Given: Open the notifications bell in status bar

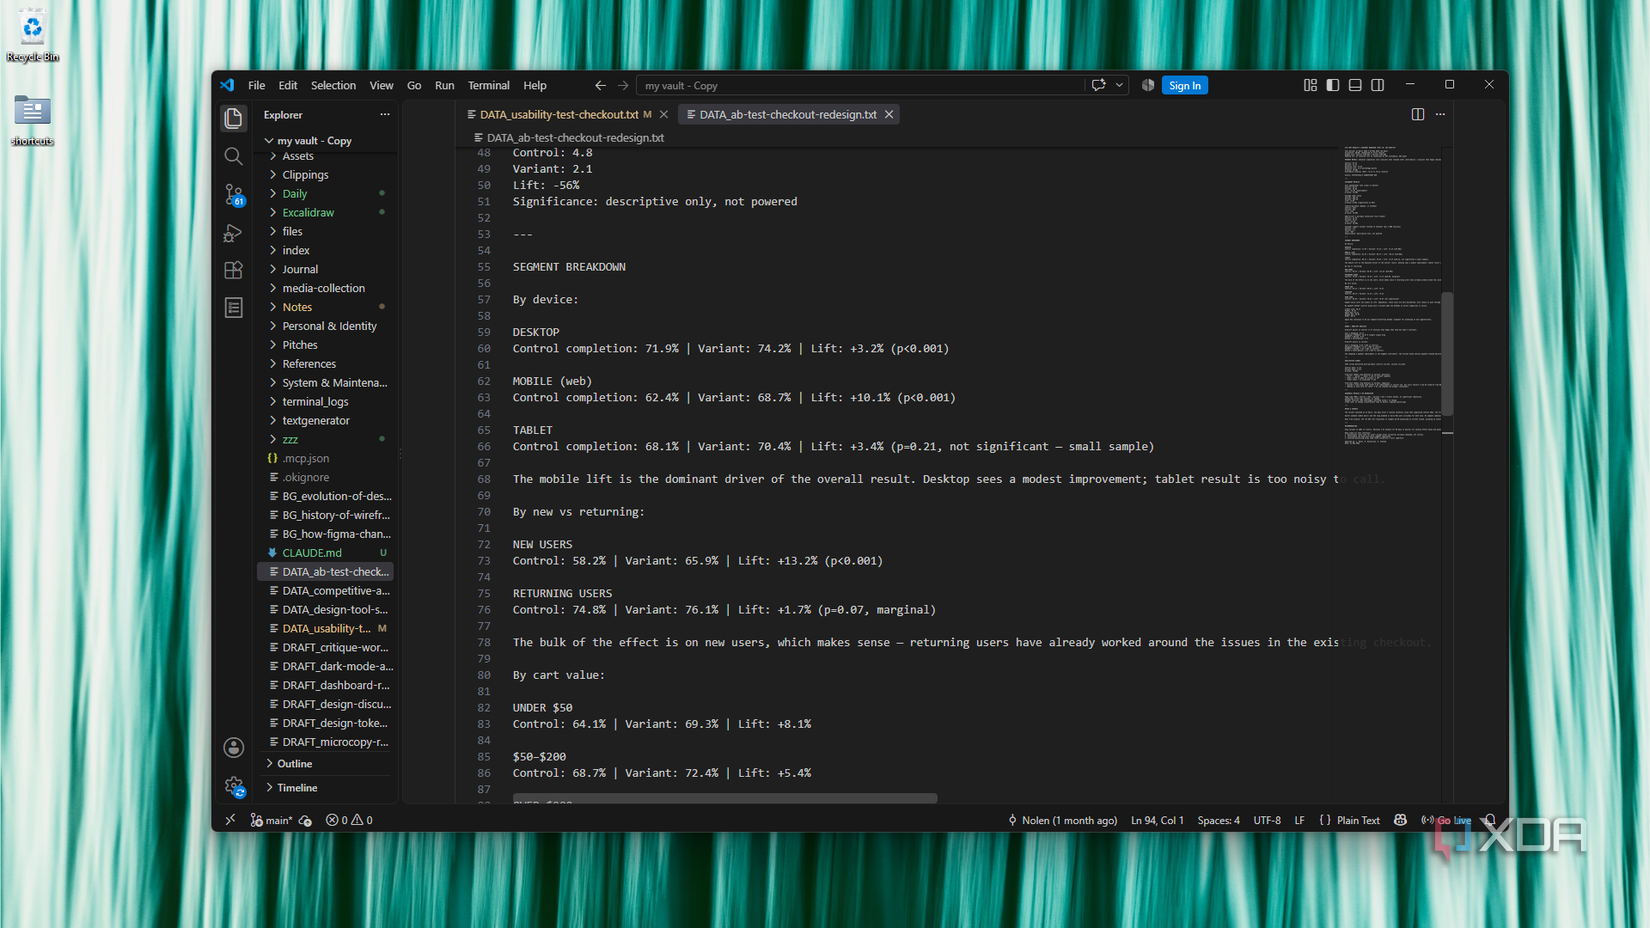Looking at the screenshot, I should (x=1490, y=820).
